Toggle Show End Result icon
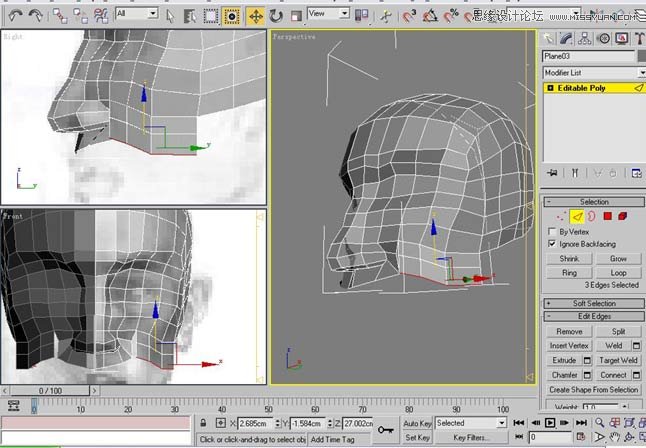Viewport: 646px width, 448px height. [x=575, y=173]
